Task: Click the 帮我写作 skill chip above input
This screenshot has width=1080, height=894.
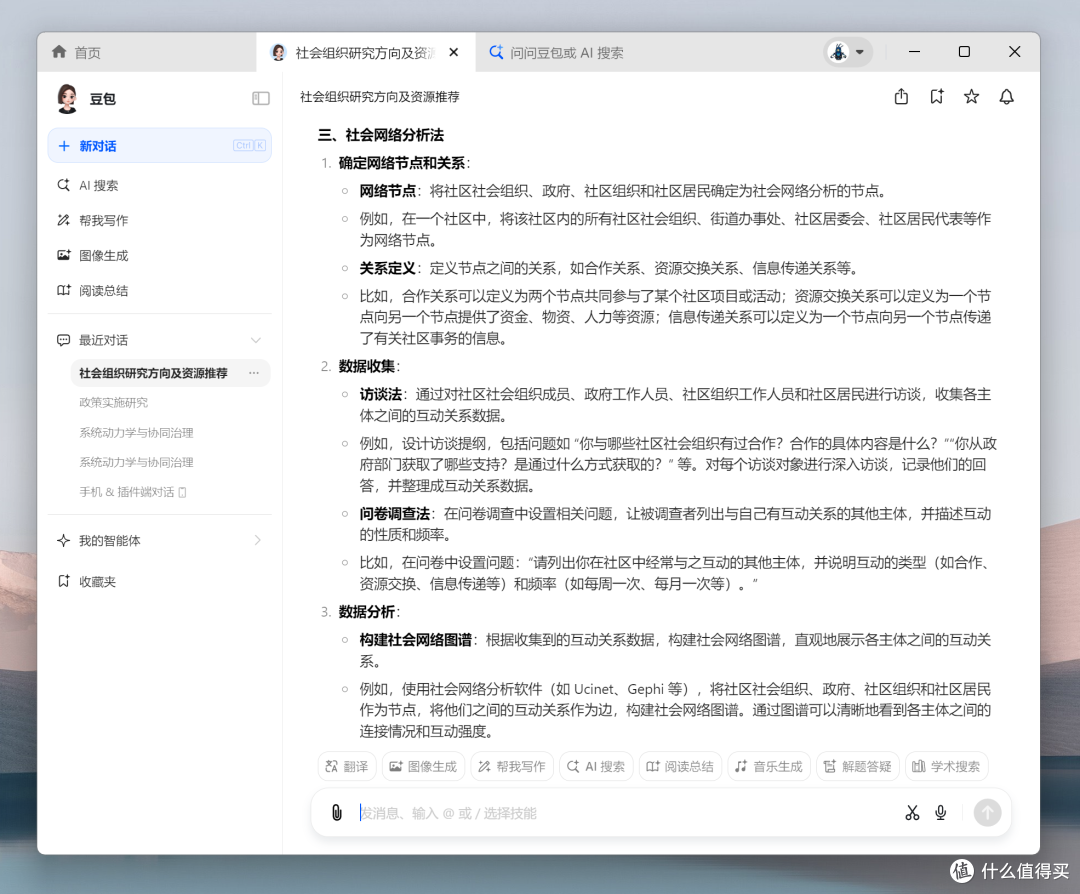Action: tap(512, 767)
